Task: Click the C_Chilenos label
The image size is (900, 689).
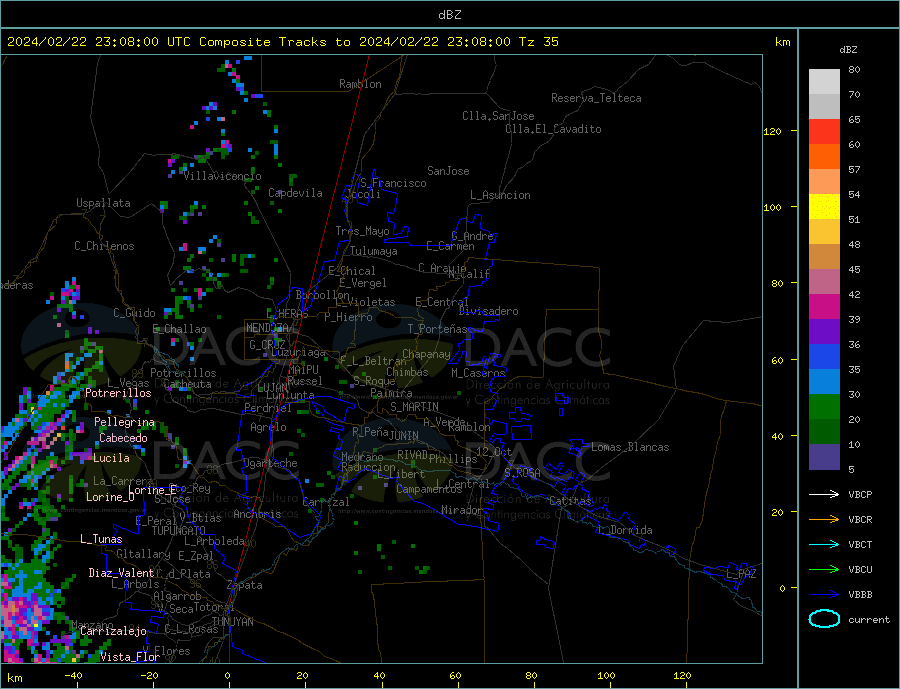Action: coord(104,246)
